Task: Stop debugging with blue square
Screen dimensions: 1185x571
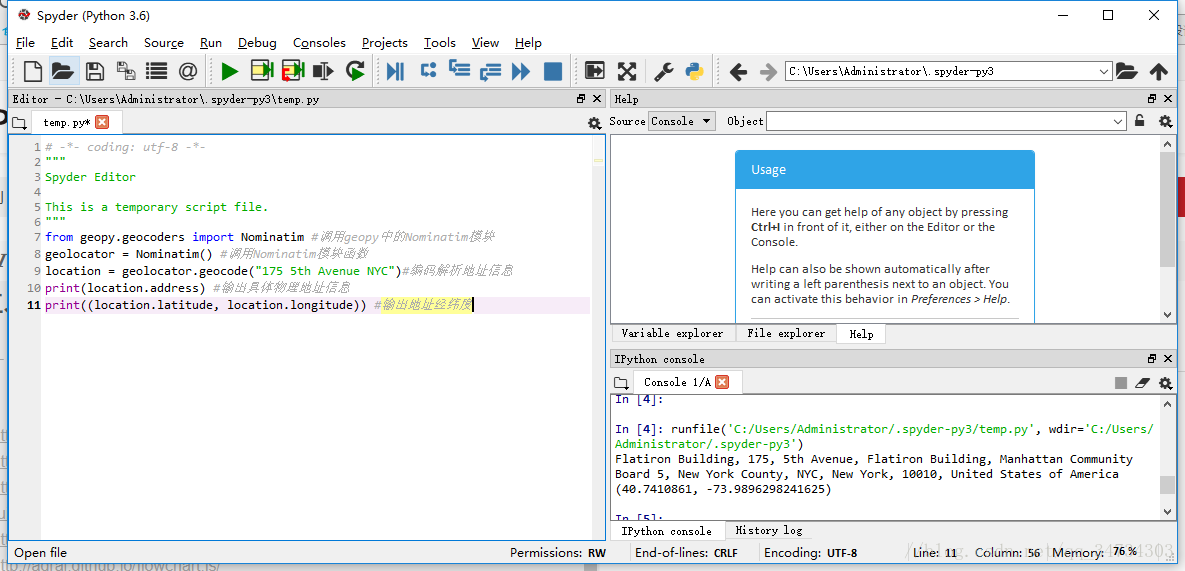Action: click(553, 71)
